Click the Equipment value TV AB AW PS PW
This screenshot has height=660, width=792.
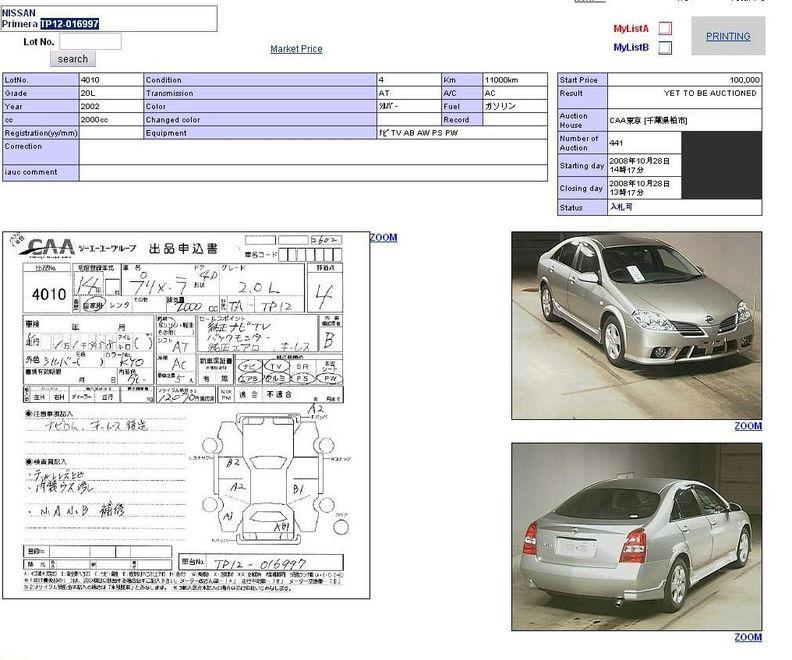pyautogui.click(x=418, y=133)
